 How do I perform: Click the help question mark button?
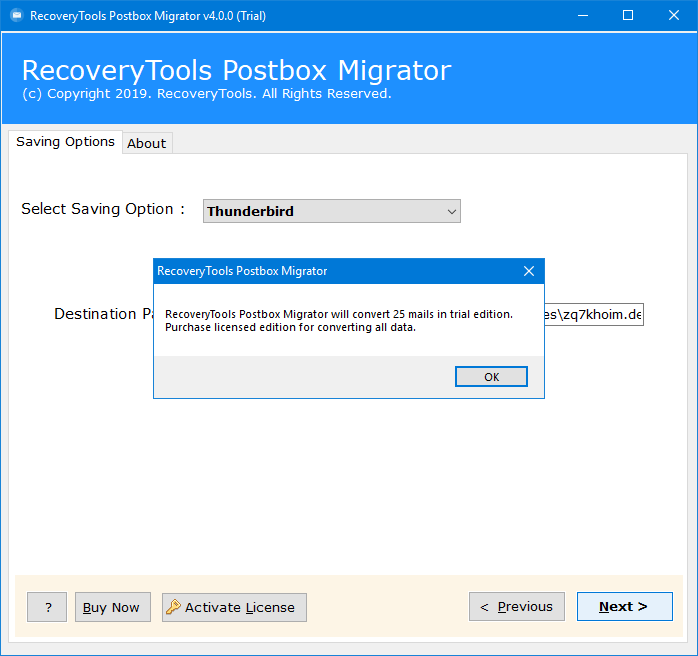point(47,607)
